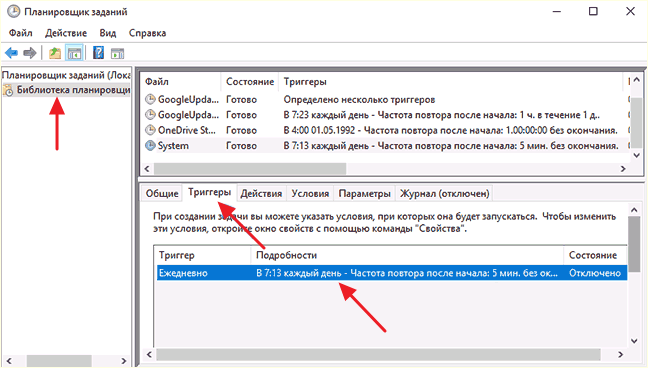Click the details pane vertical scrollbar thumb
This screenshot has height=368, width=648.
pos(634,245)
